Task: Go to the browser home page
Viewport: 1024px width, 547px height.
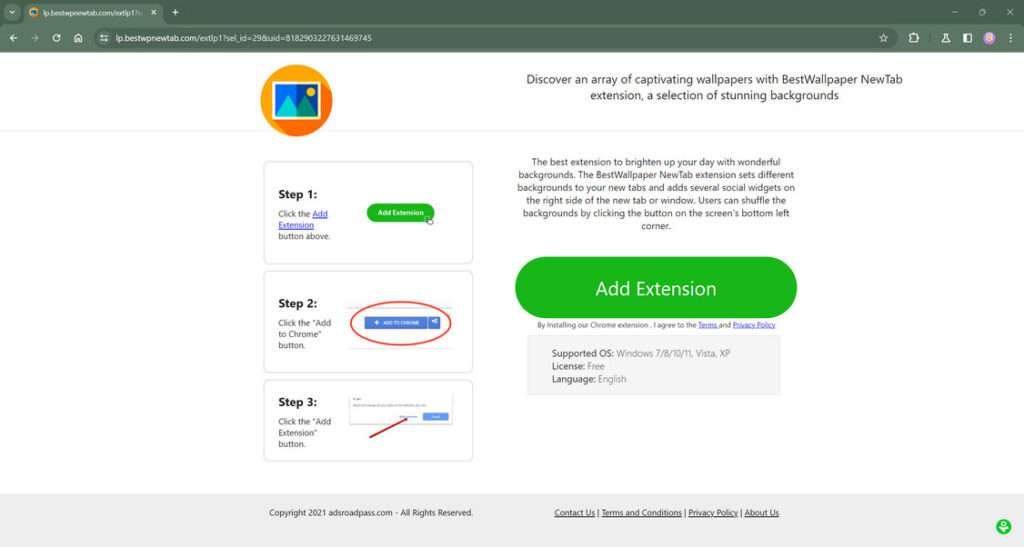Action: tap(78, 39)
